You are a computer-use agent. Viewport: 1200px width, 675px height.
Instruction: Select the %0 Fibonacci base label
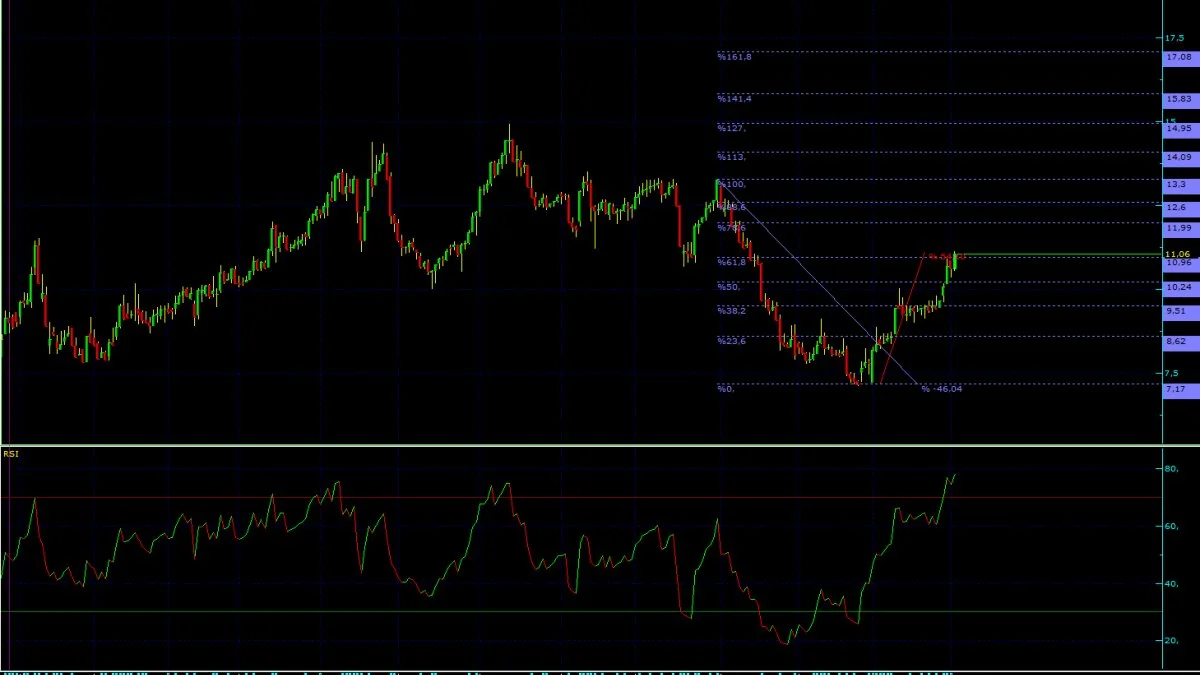tap(725, 388)
